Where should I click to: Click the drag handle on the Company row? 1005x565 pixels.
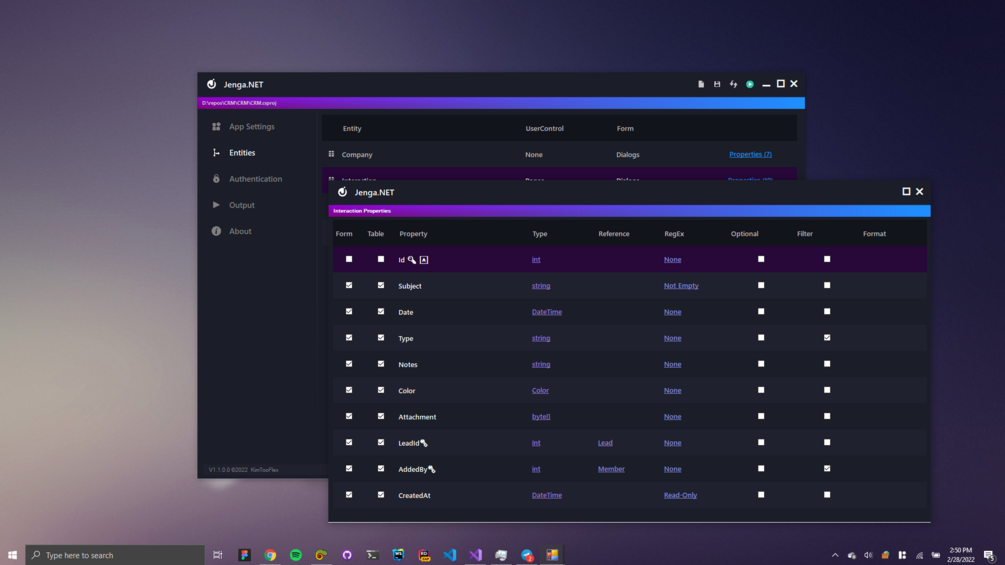coord(331,154)
